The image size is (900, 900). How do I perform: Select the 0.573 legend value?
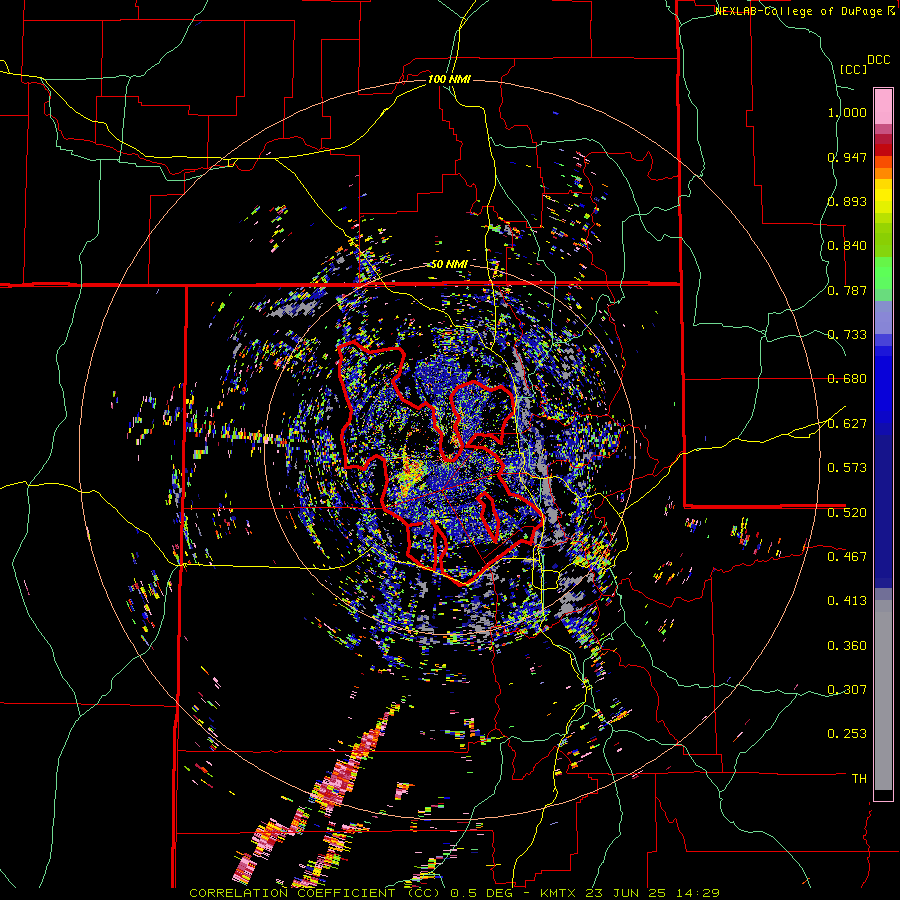[847, 468]
